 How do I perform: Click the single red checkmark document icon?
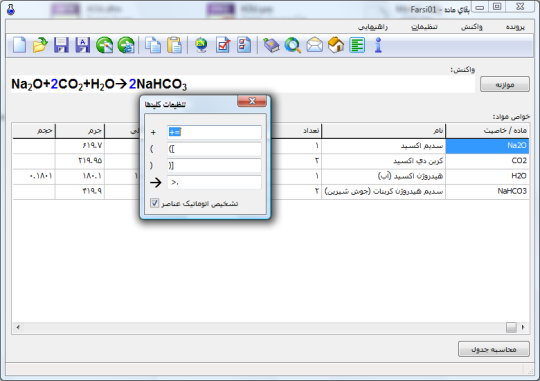pyautogui.click(x=223, y=45)
